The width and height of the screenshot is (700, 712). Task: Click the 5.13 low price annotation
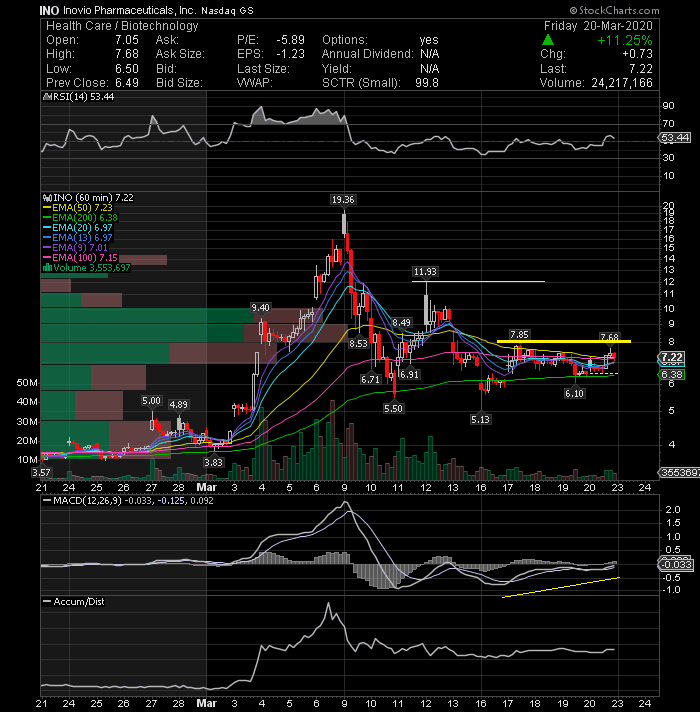point(480,420)
